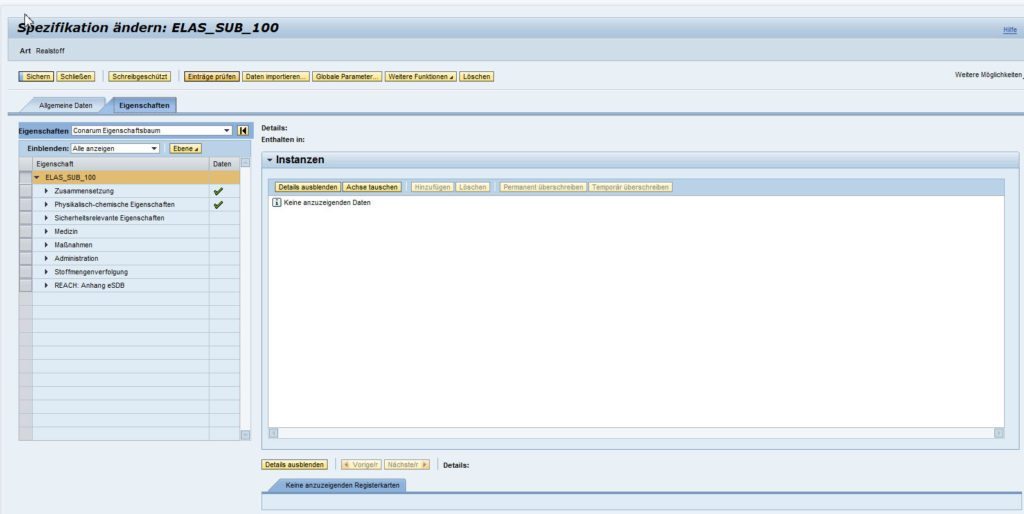Click the left arrow of Instanzen horizontal scrollbar

tap(274, 433)
